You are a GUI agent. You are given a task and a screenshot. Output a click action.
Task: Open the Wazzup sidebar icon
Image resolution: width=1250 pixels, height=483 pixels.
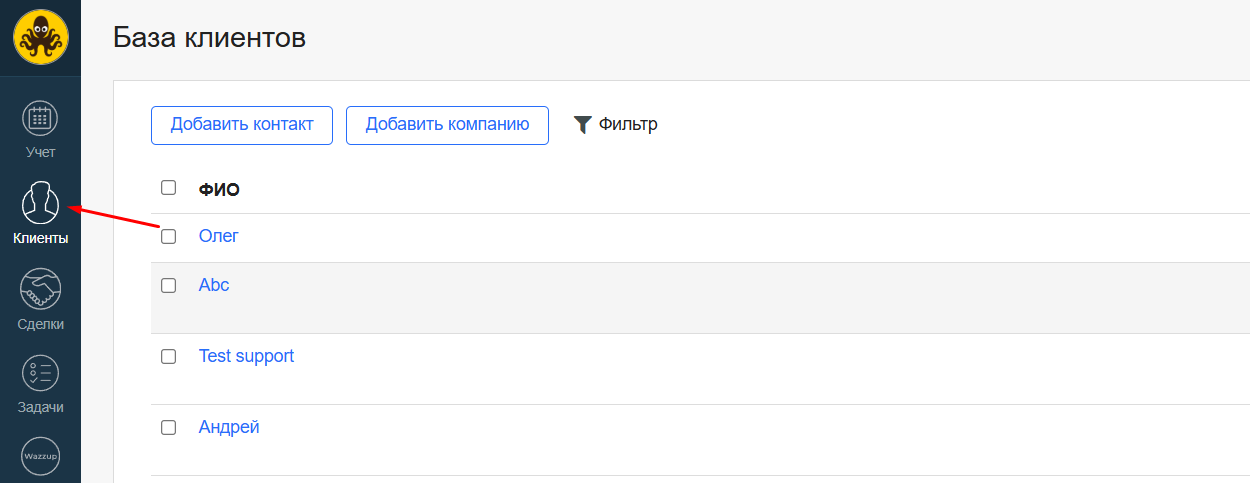click(40, 457)
